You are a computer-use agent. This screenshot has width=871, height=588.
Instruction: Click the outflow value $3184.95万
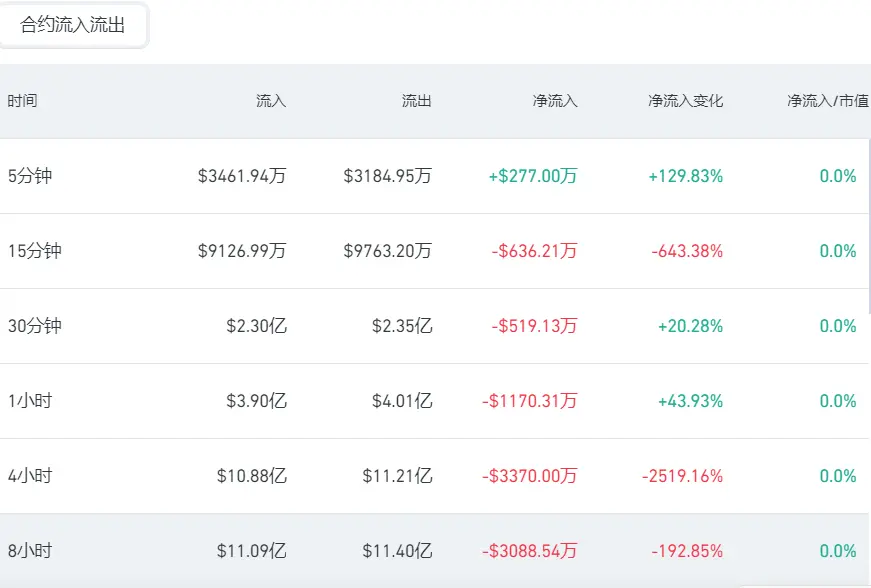[388, 176]
